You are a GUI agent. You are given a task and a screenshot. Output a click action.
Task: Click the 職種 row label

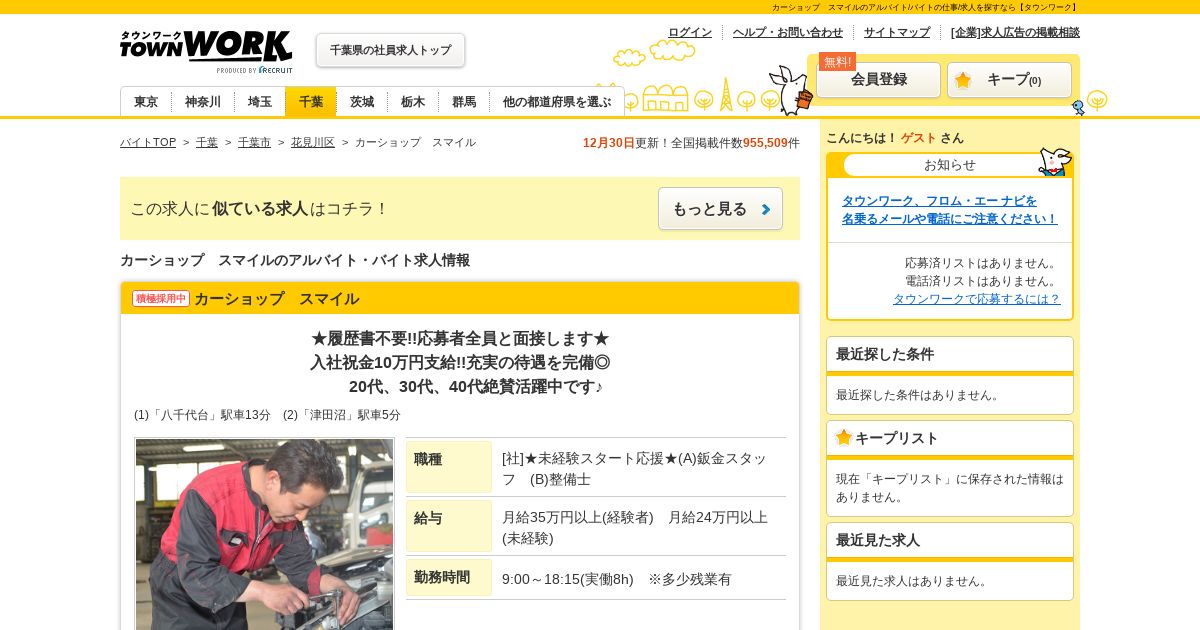click(449, 467)
